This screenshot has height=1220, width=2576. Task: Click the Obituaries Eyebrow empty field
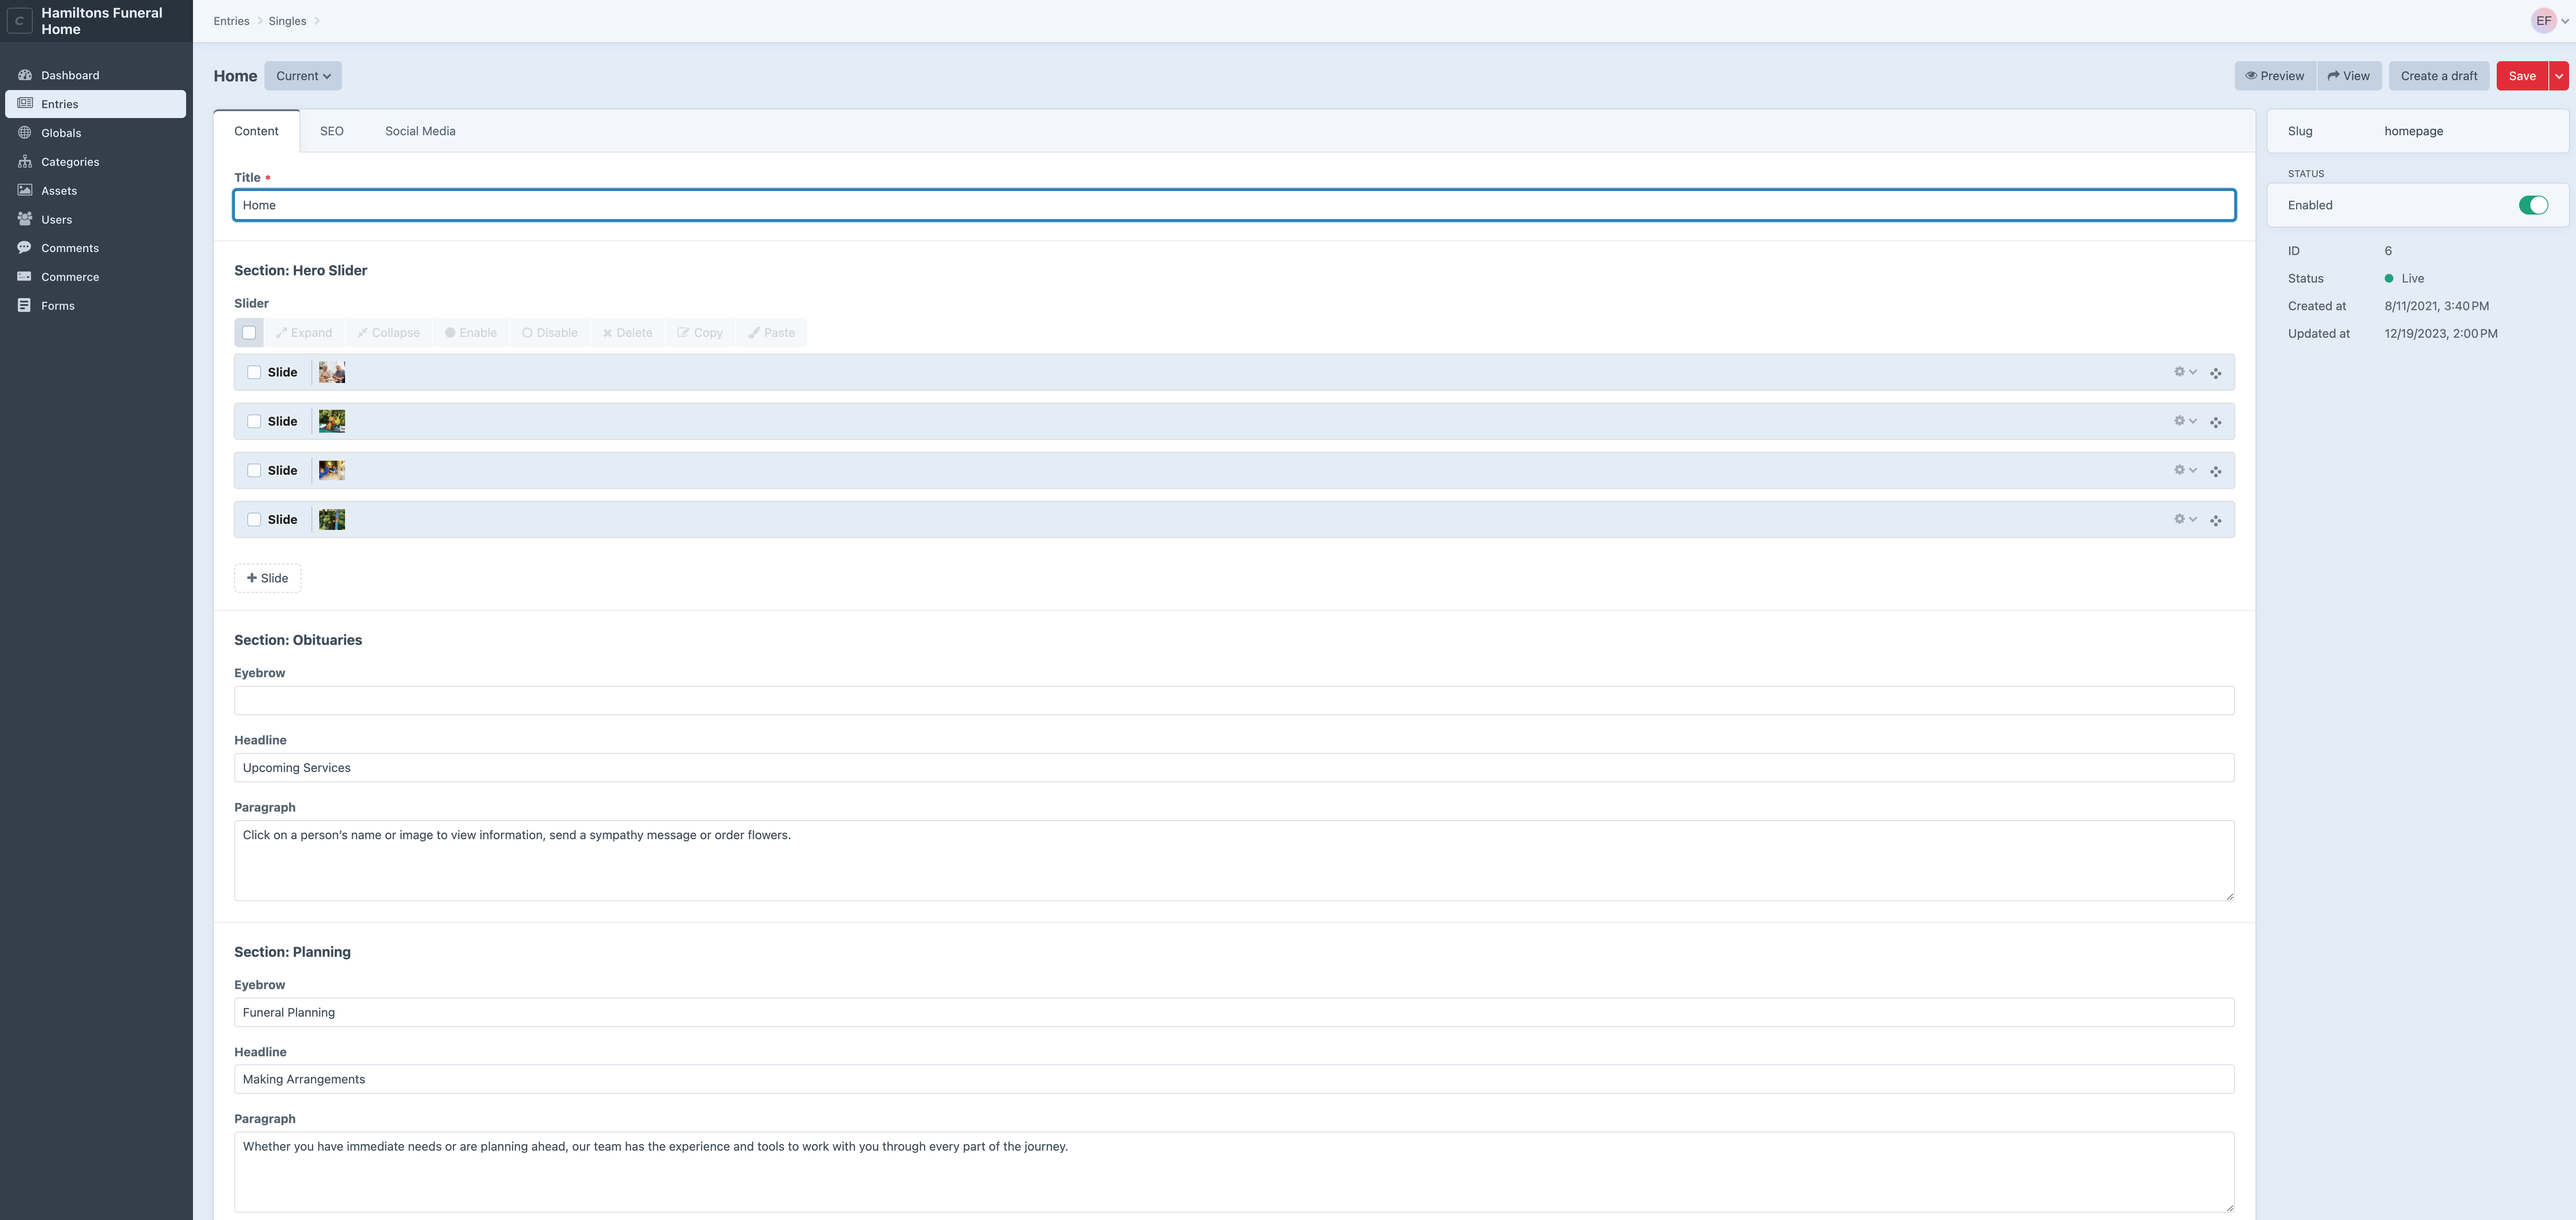[1234, 700]
